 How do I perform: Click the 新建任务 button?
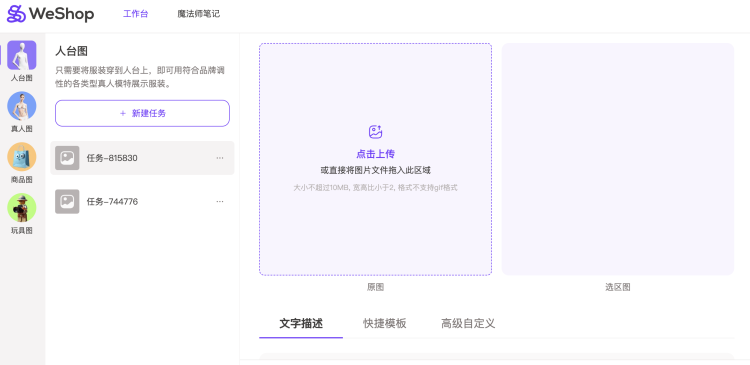[x=143, y=113]
